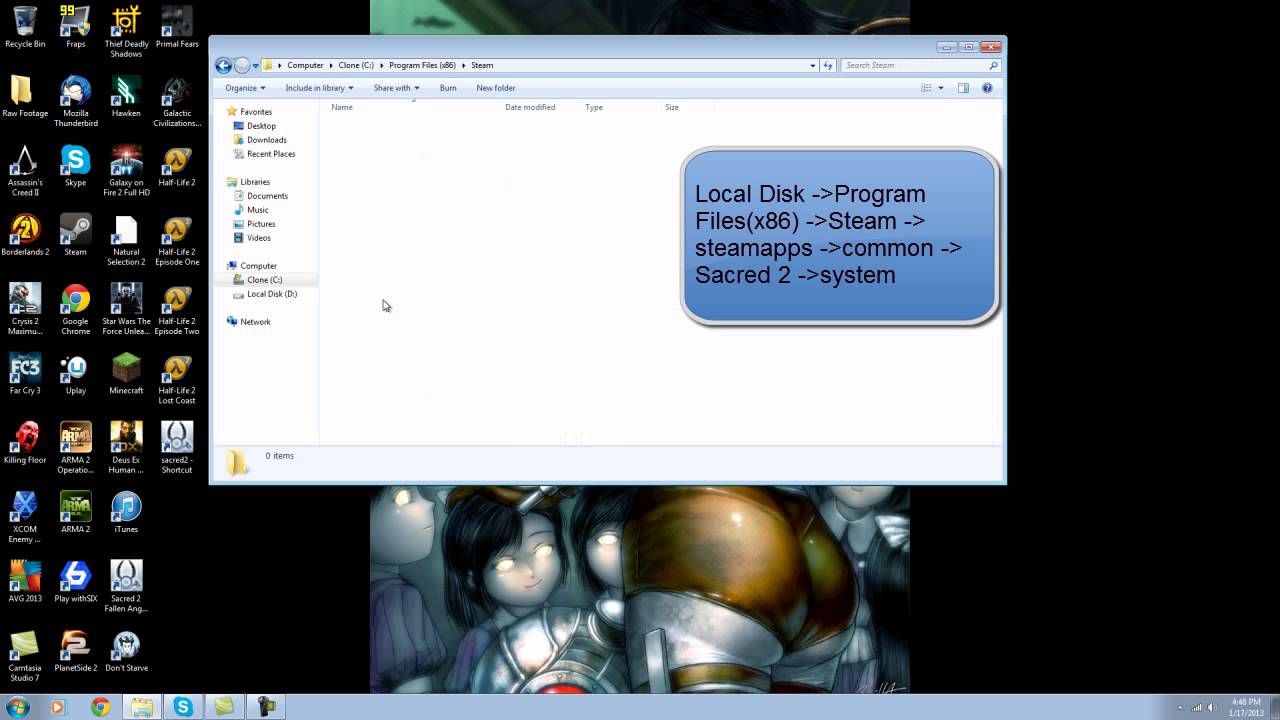Open the Uplay desktop shortcut
The height and width of the screenshot is (720, 1280).
[75, 374]
